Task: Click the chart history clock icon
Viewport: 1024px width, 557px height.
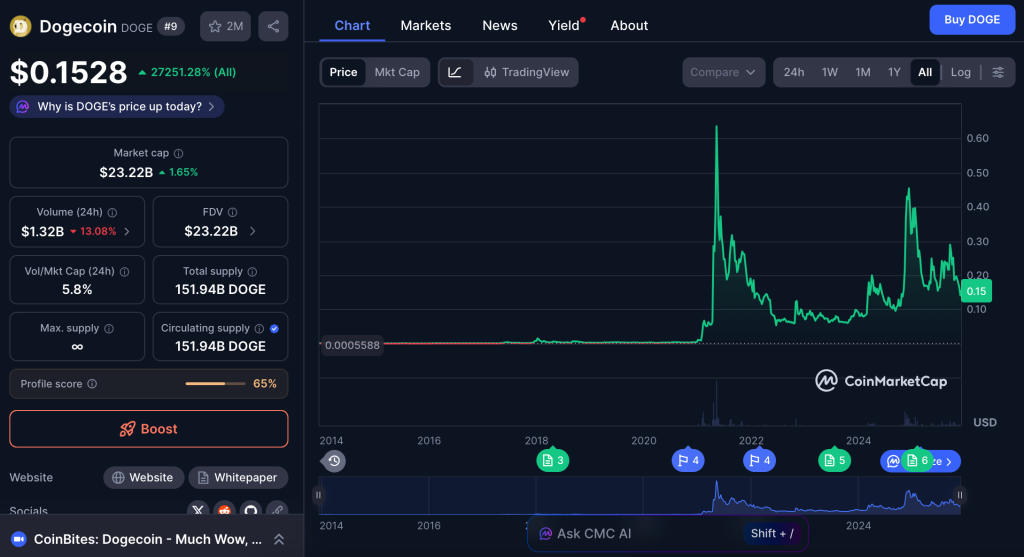Action: [334, 461]
